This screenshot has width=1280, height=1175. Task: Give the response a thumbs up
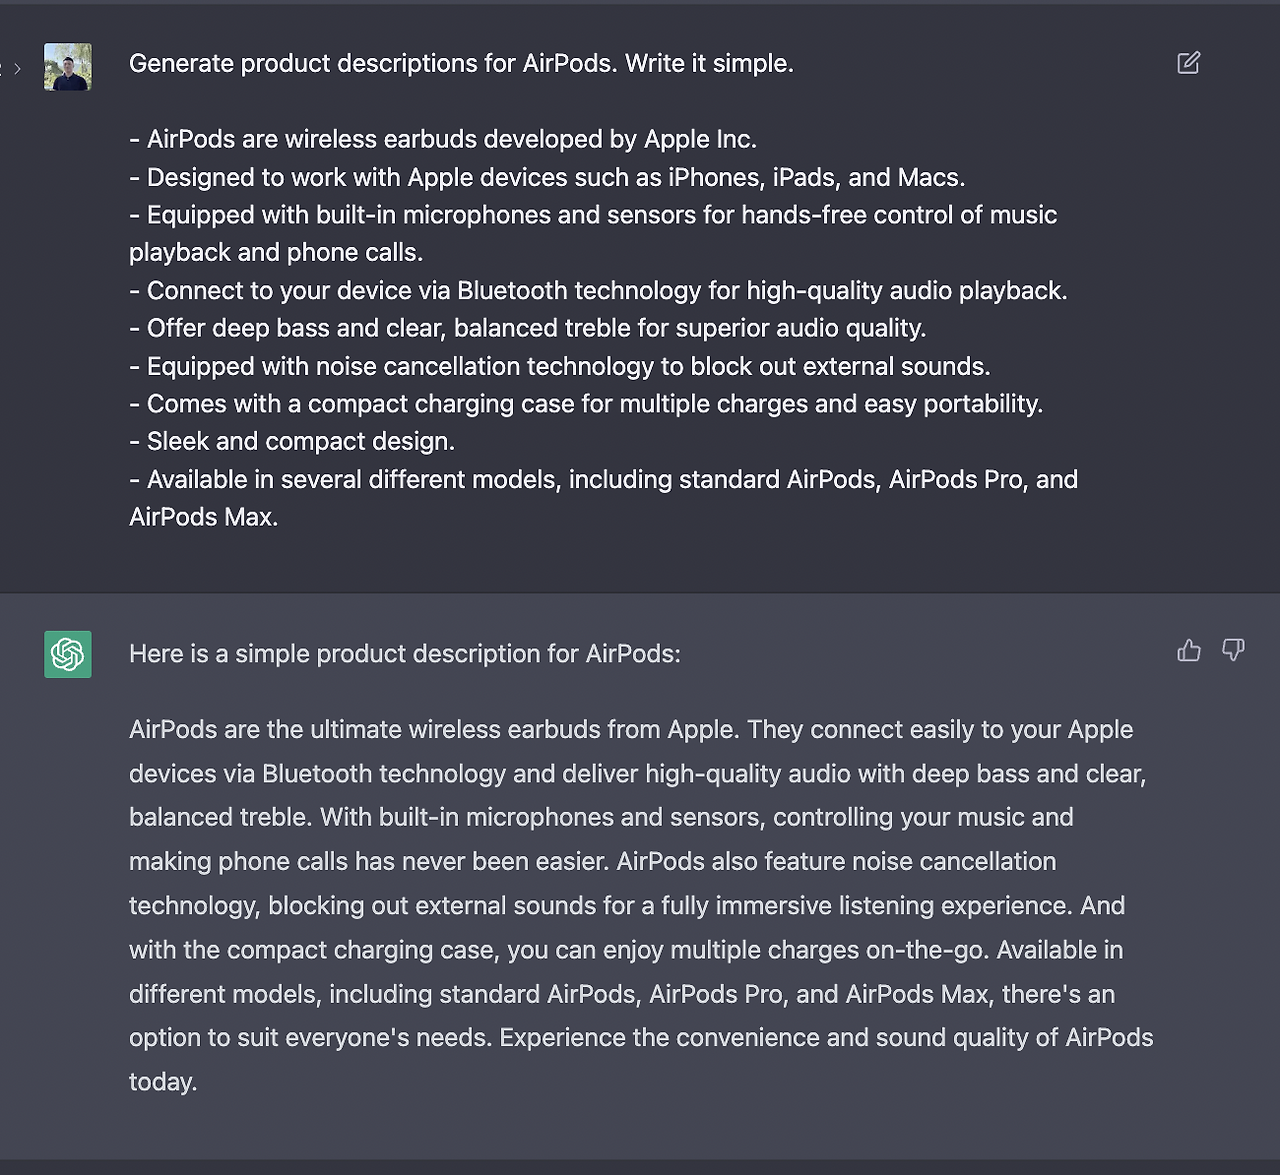(x=1189, y=651)
